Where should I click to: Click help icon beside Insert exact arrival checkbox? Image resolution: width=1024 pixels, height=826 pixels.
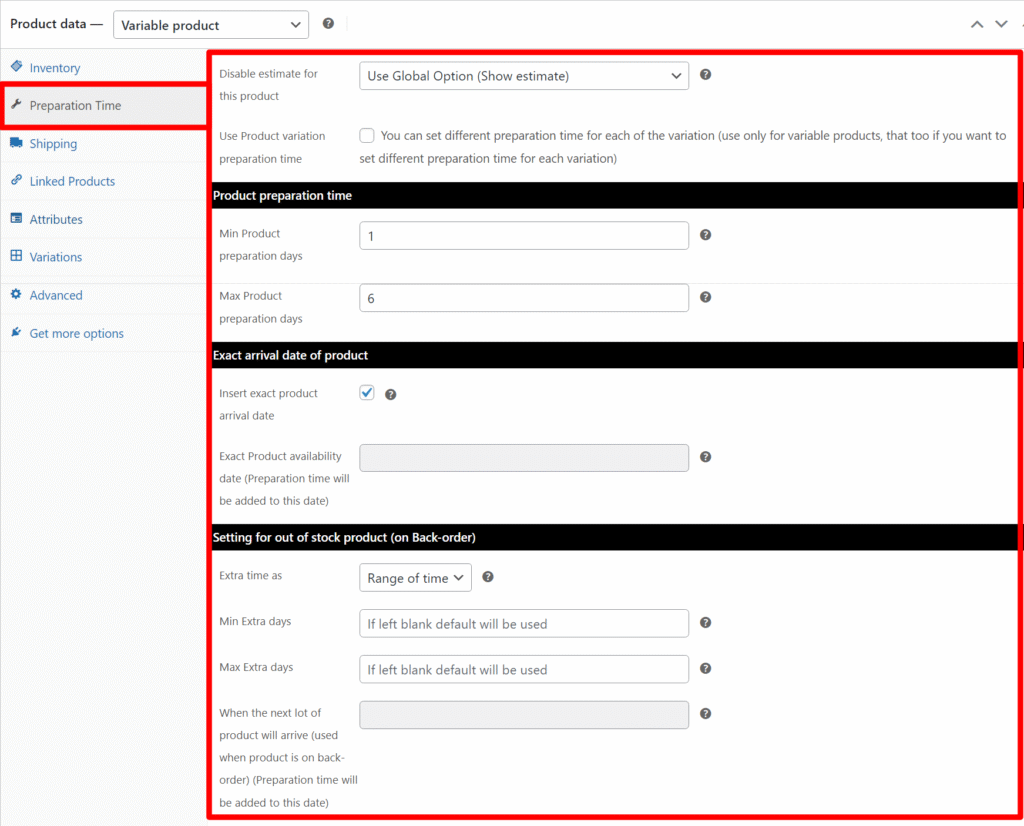click(x=391, y=394)
